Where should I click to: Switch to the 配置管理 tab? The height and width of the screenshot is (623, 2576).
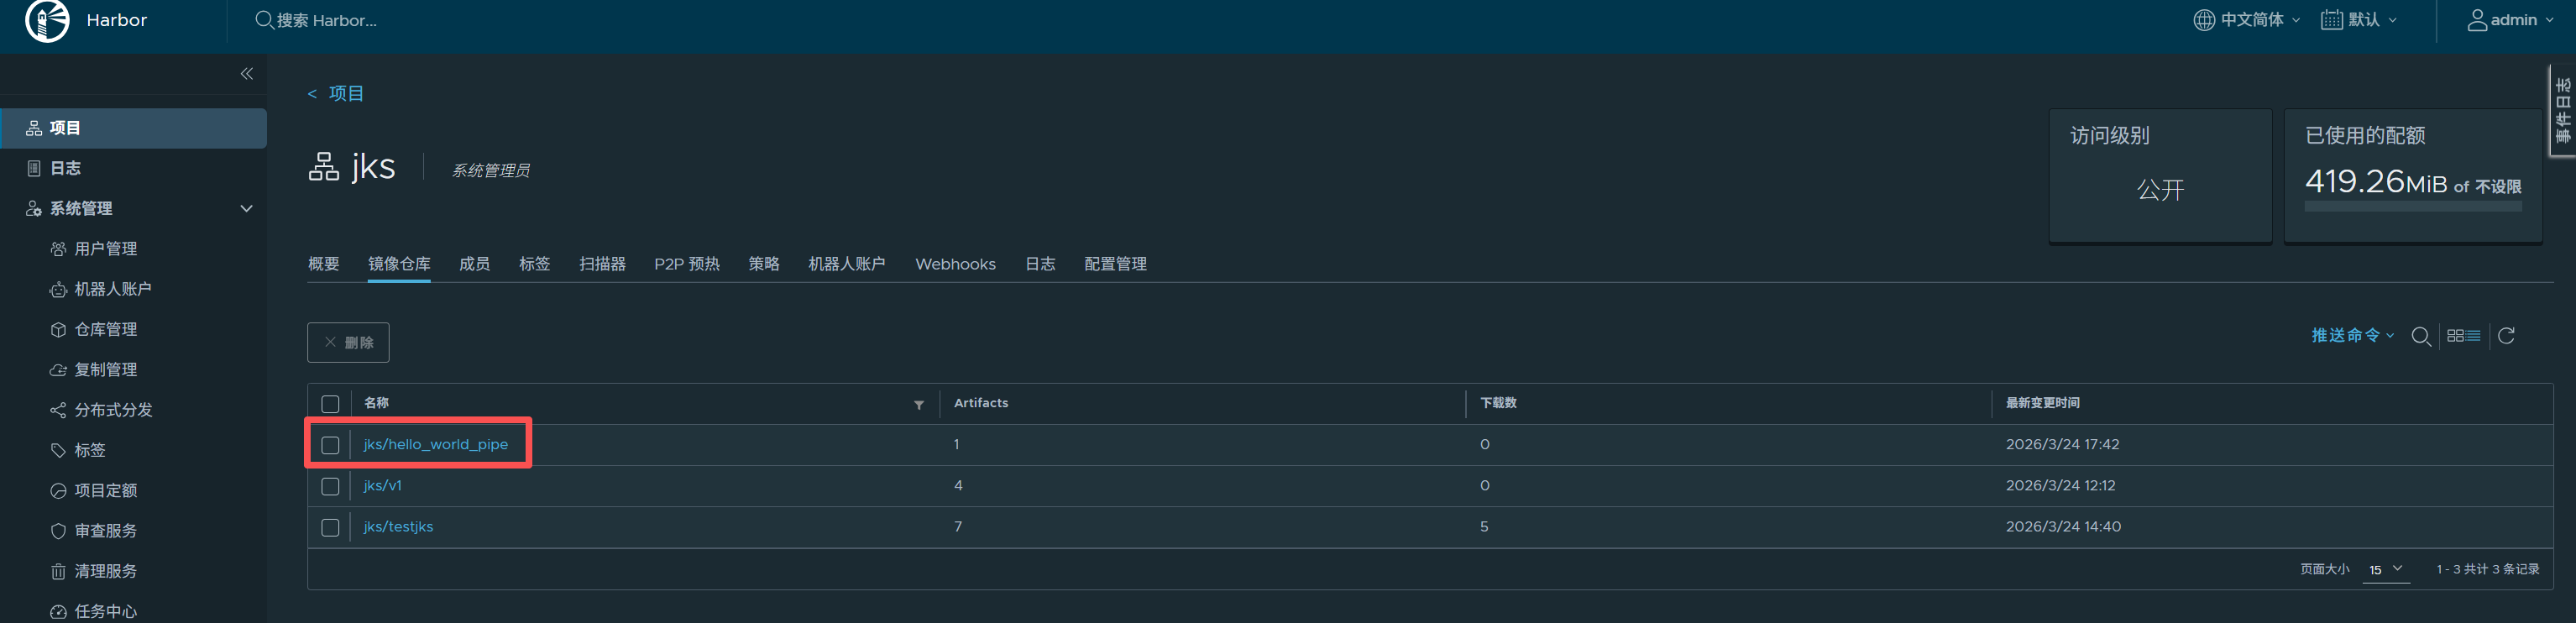click(1115, 264)
